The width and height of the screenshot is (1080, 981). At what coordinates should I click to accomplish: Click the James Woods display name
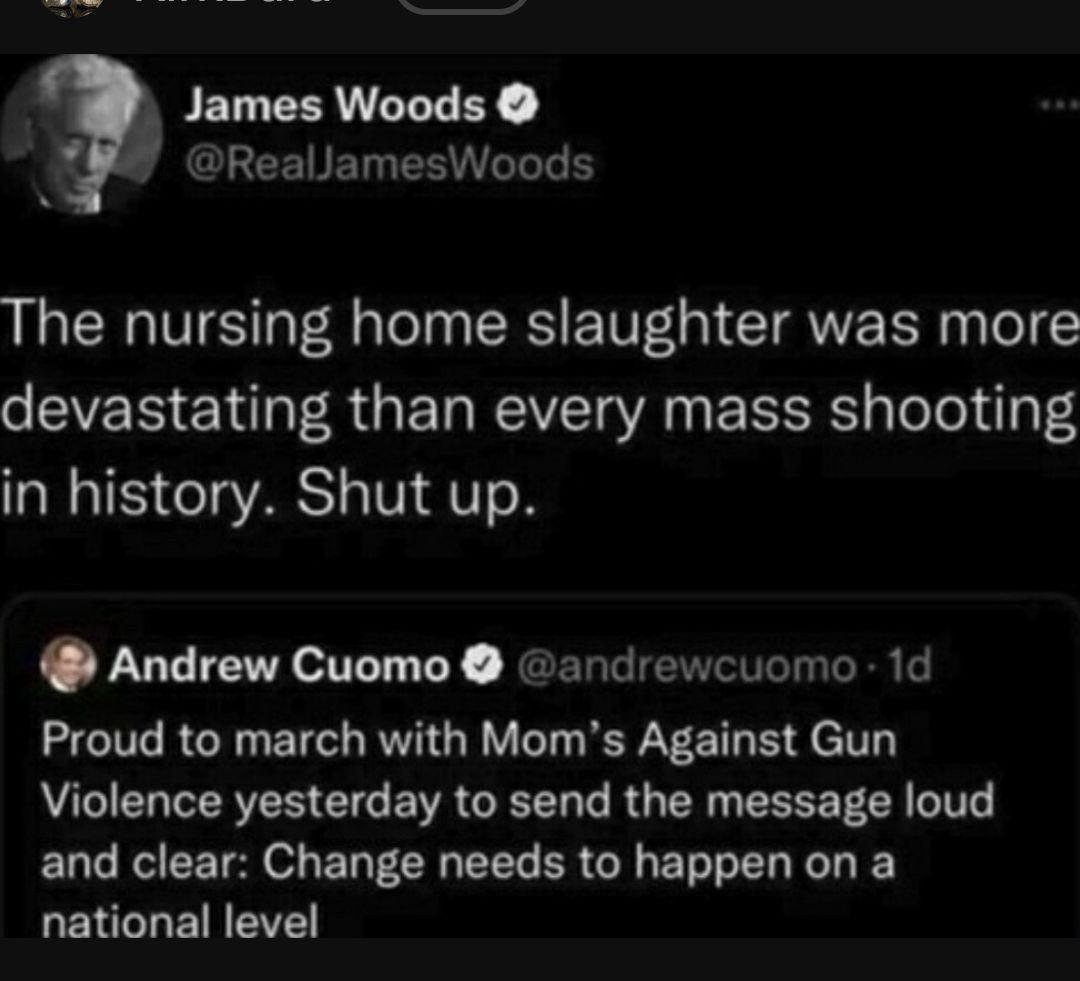pos(335,105)
